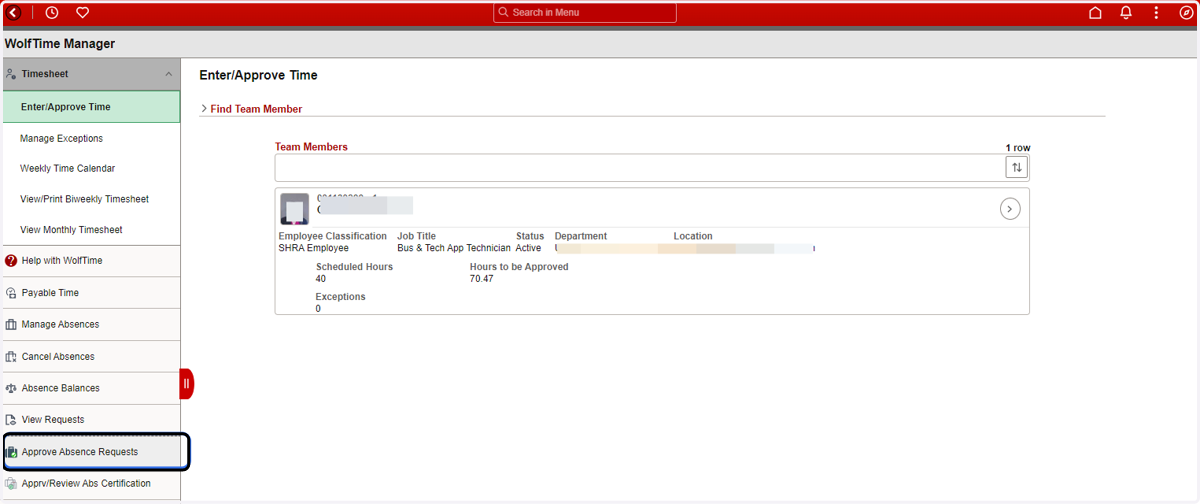The image size is (1200, 504).
Task: Click the SHRA Employee classification text
Action: point(314,248)
